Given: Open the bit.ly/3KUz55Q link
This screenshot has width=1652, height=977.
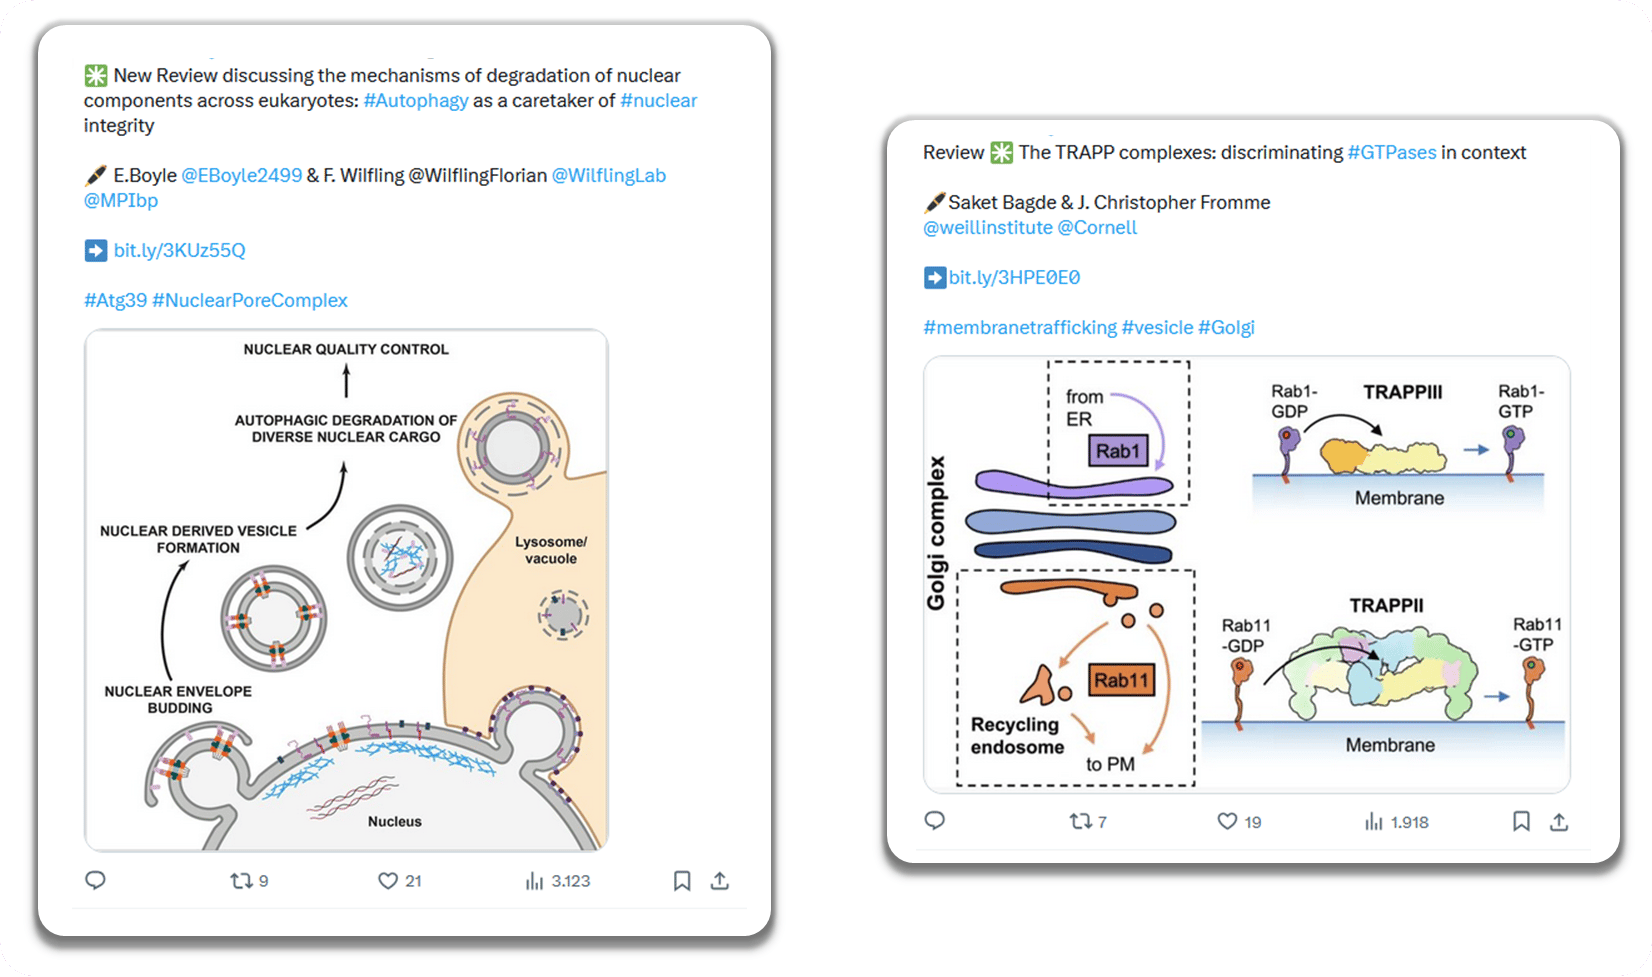Looking at the screenshot, I should (179, 250).
